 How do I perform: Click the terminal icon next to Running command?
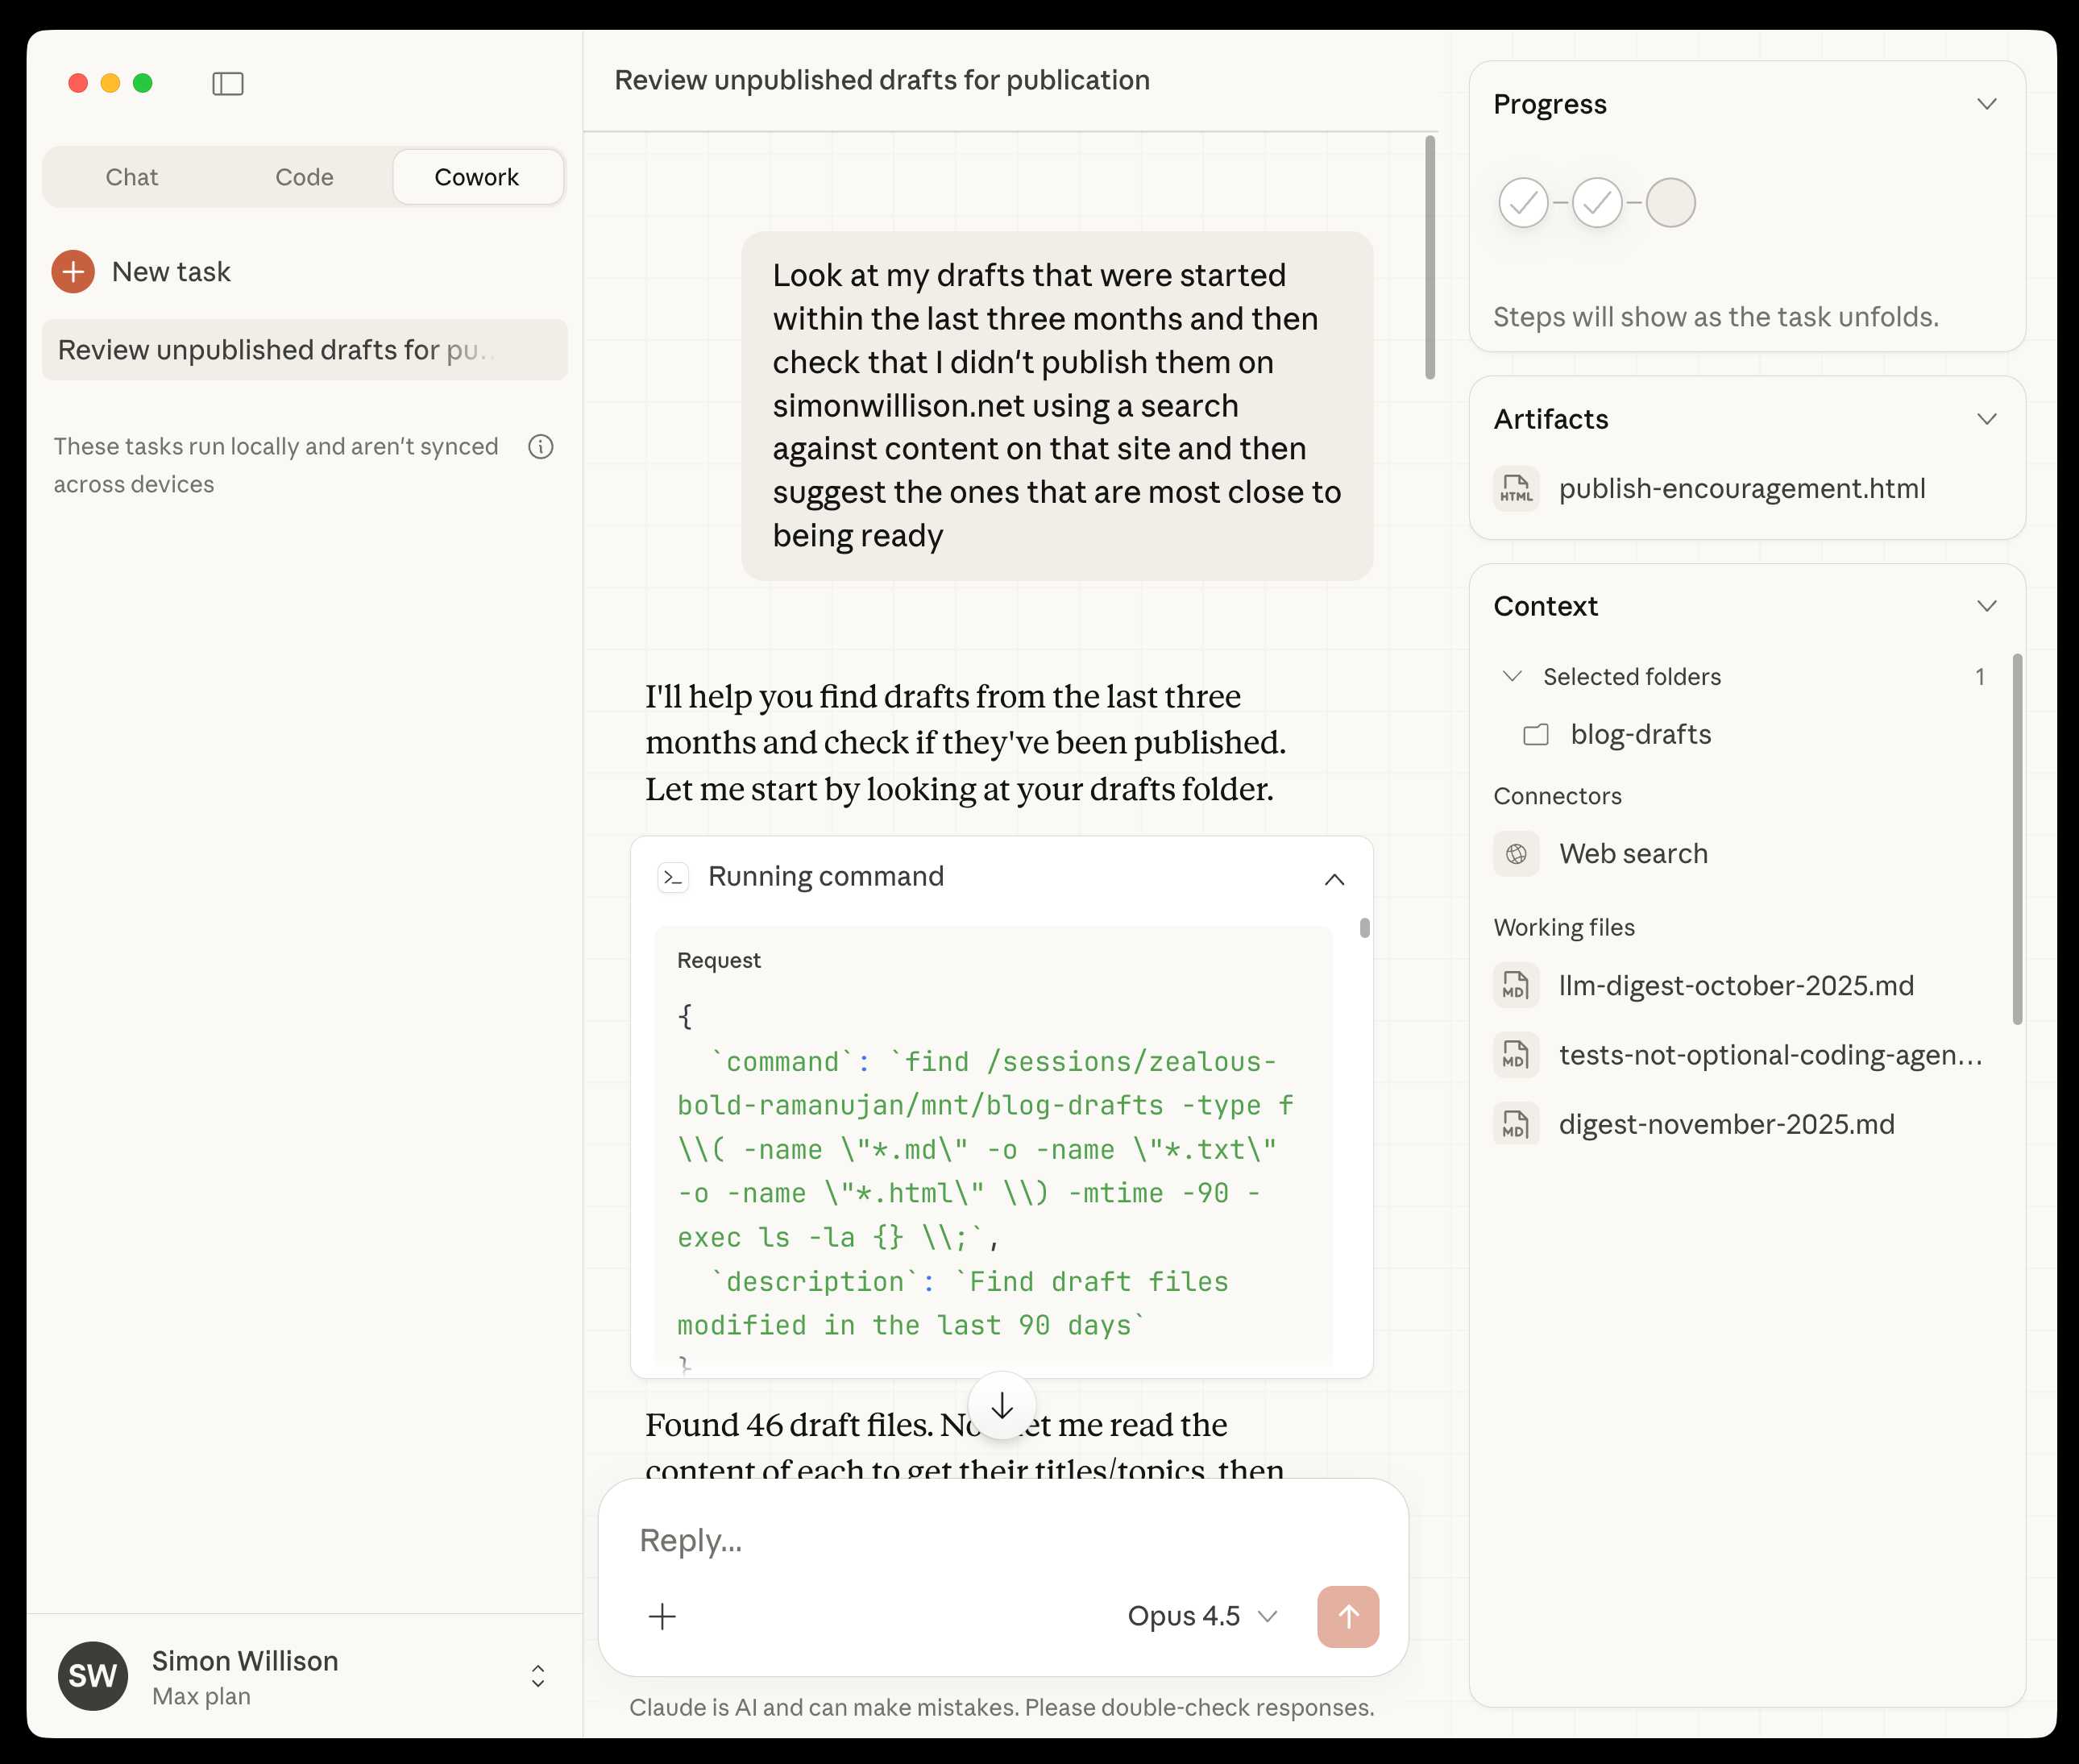pyautogui.click(x=675, y=877)
